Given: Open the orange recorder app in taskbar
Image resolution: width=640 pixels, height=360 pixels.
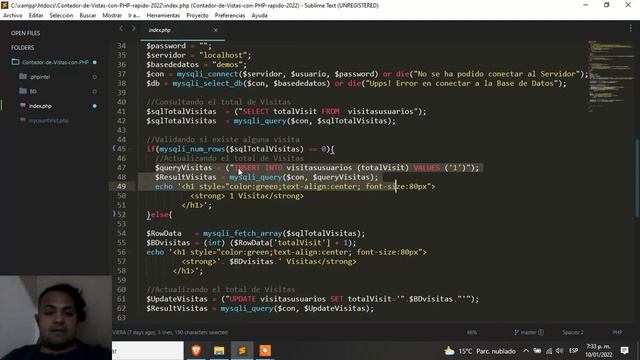Looking at the screenshot, I should pos(265,351).
